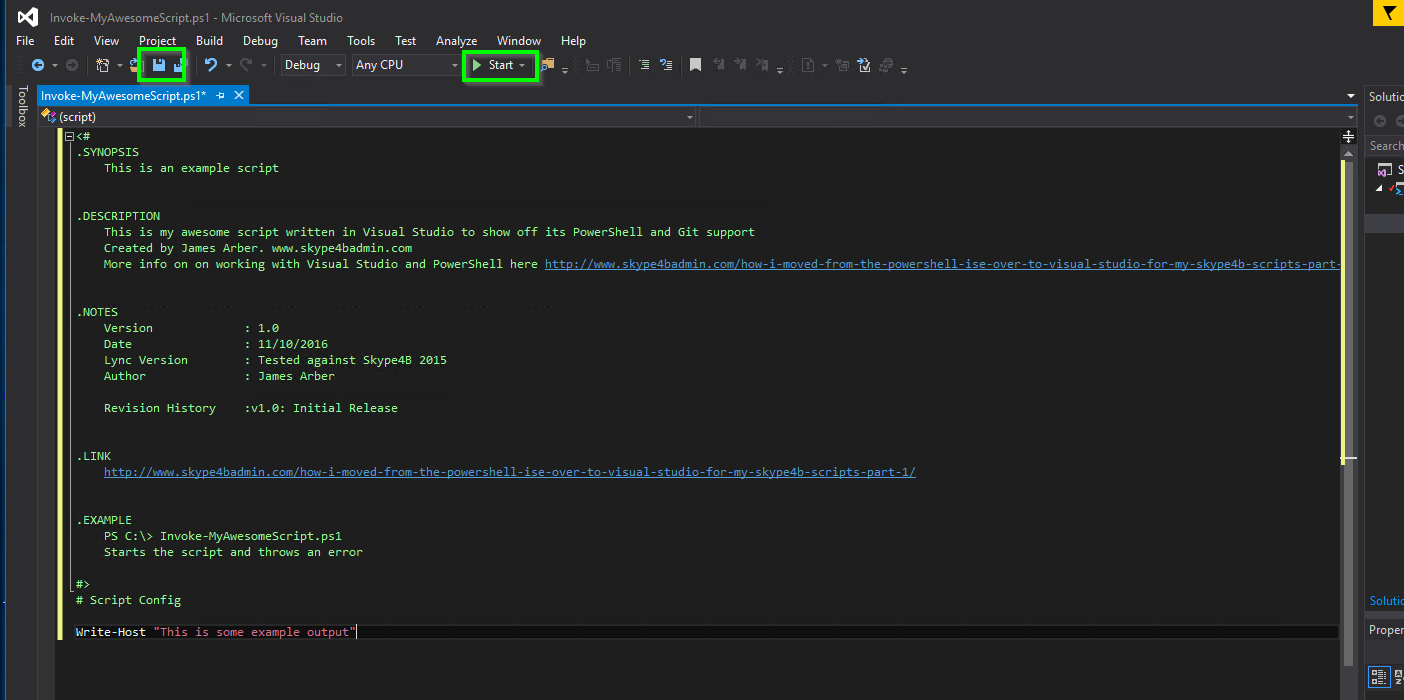1404x700 pixels.
Task: Switch to Solution Explorer bottom tab
Action: 1386,601
